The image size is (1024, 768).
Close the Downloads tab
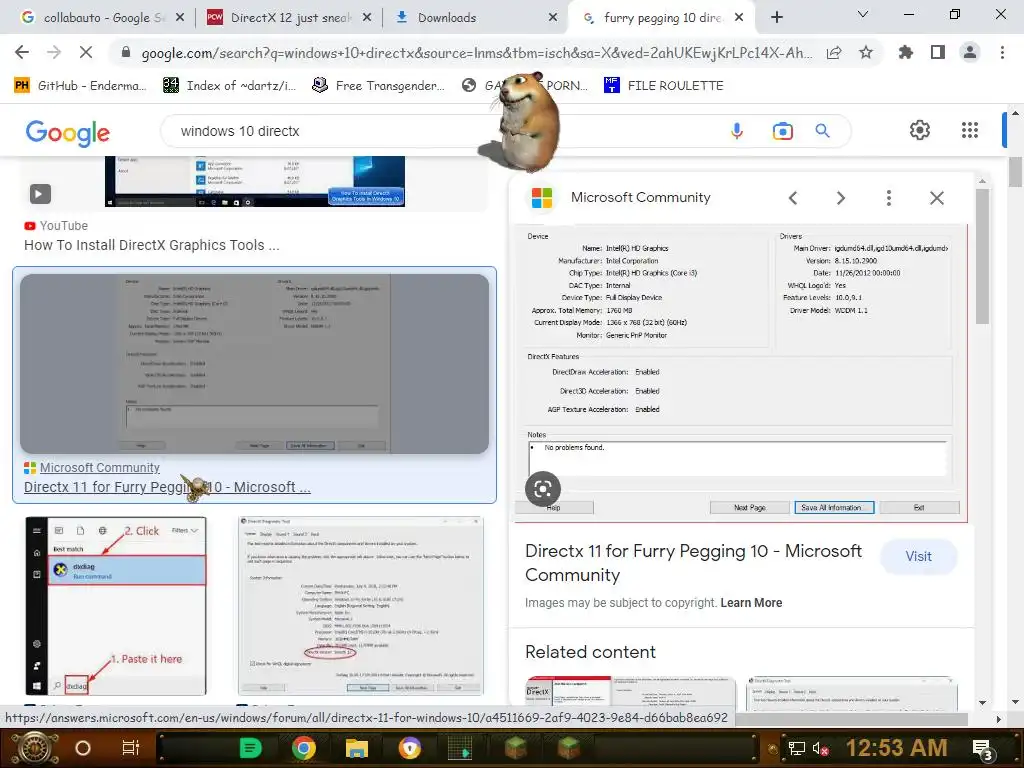(553, 18)
